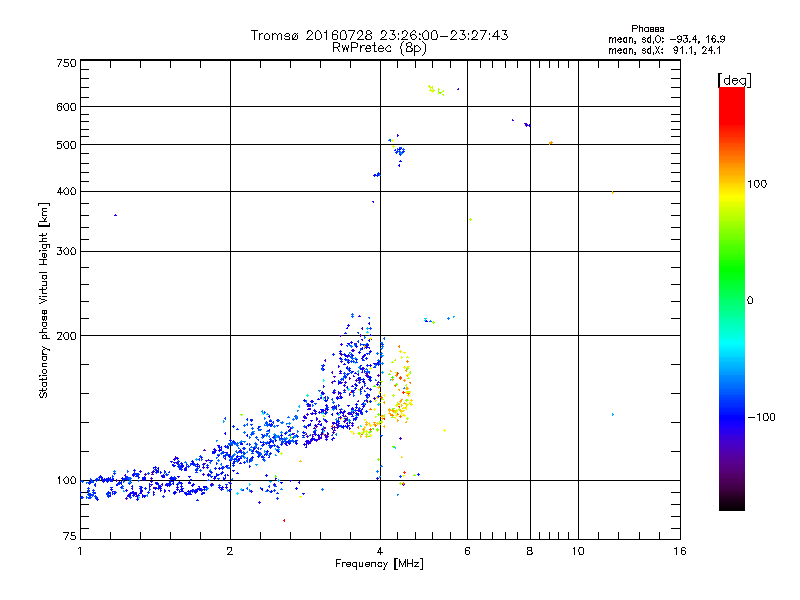Click the yellow-green echo cluster above 600 km
Viewport: 800px width, 600px height.
click(x=436, y=90)
